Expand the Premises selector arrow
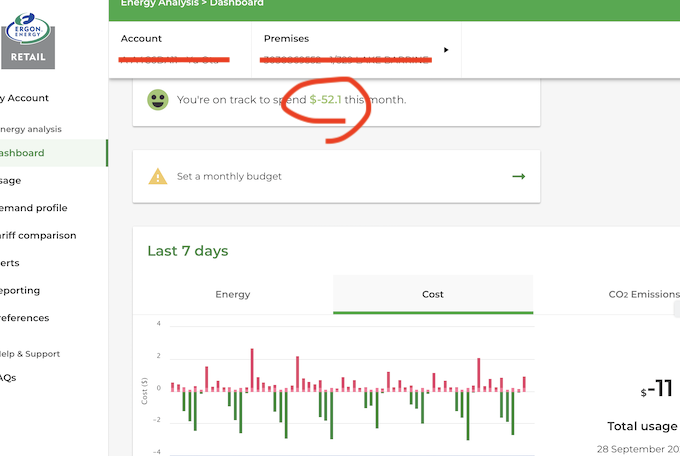This screenshot has width=680, height=456. click(446, 49)
